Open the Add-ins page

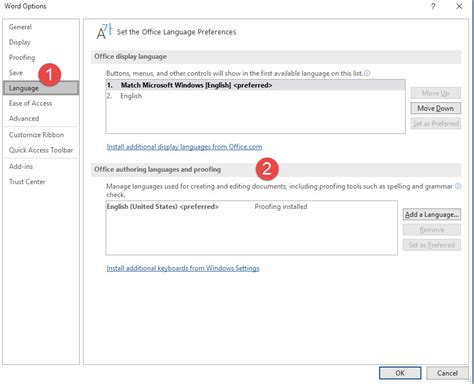[21, 166]
